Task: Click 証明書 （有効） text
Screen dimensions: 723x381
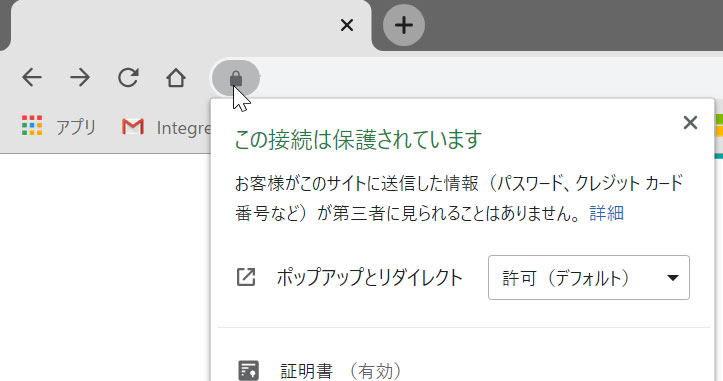Action: tap(341, 371)
